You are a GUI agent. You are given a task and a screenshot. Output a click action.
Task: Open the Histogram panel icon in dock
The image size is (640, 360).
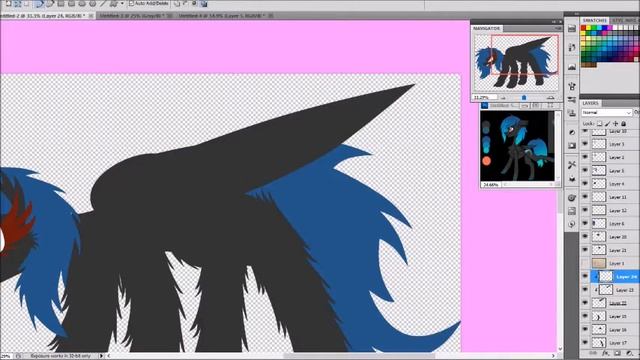click(572, 67)
